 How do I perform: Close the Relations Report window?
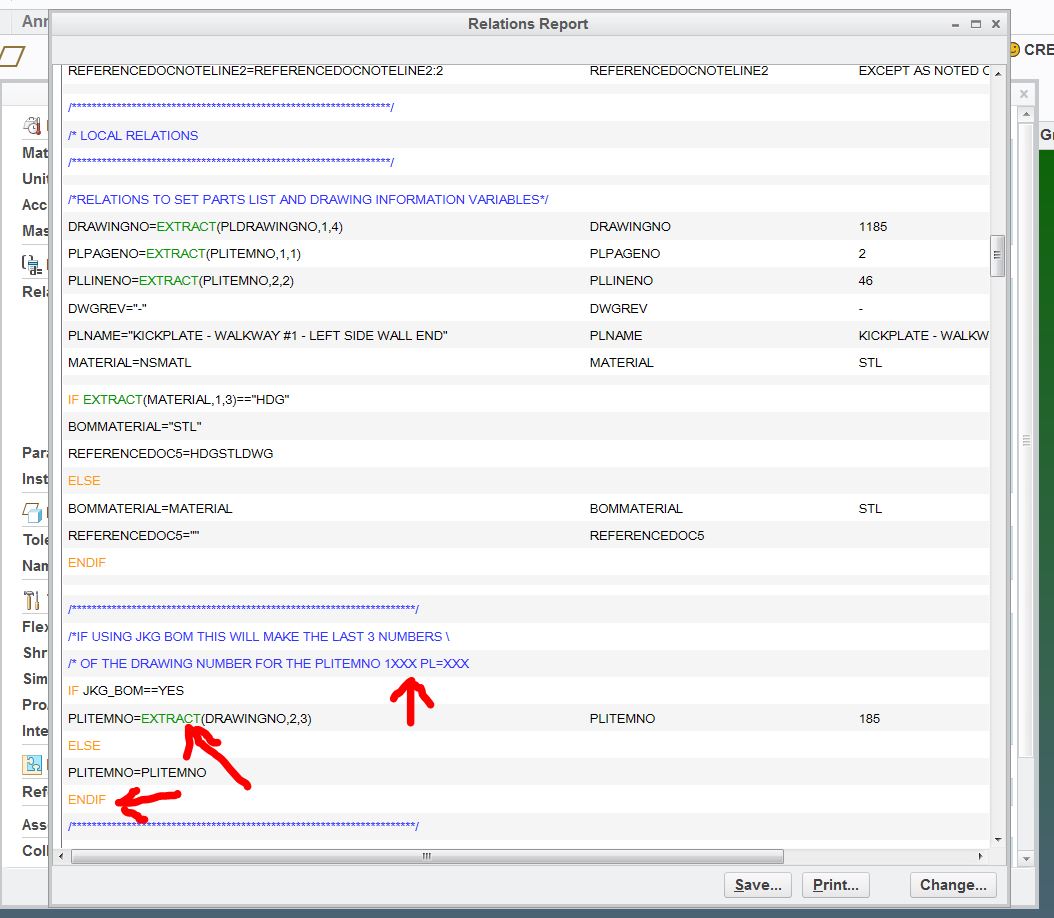(996, 24)
